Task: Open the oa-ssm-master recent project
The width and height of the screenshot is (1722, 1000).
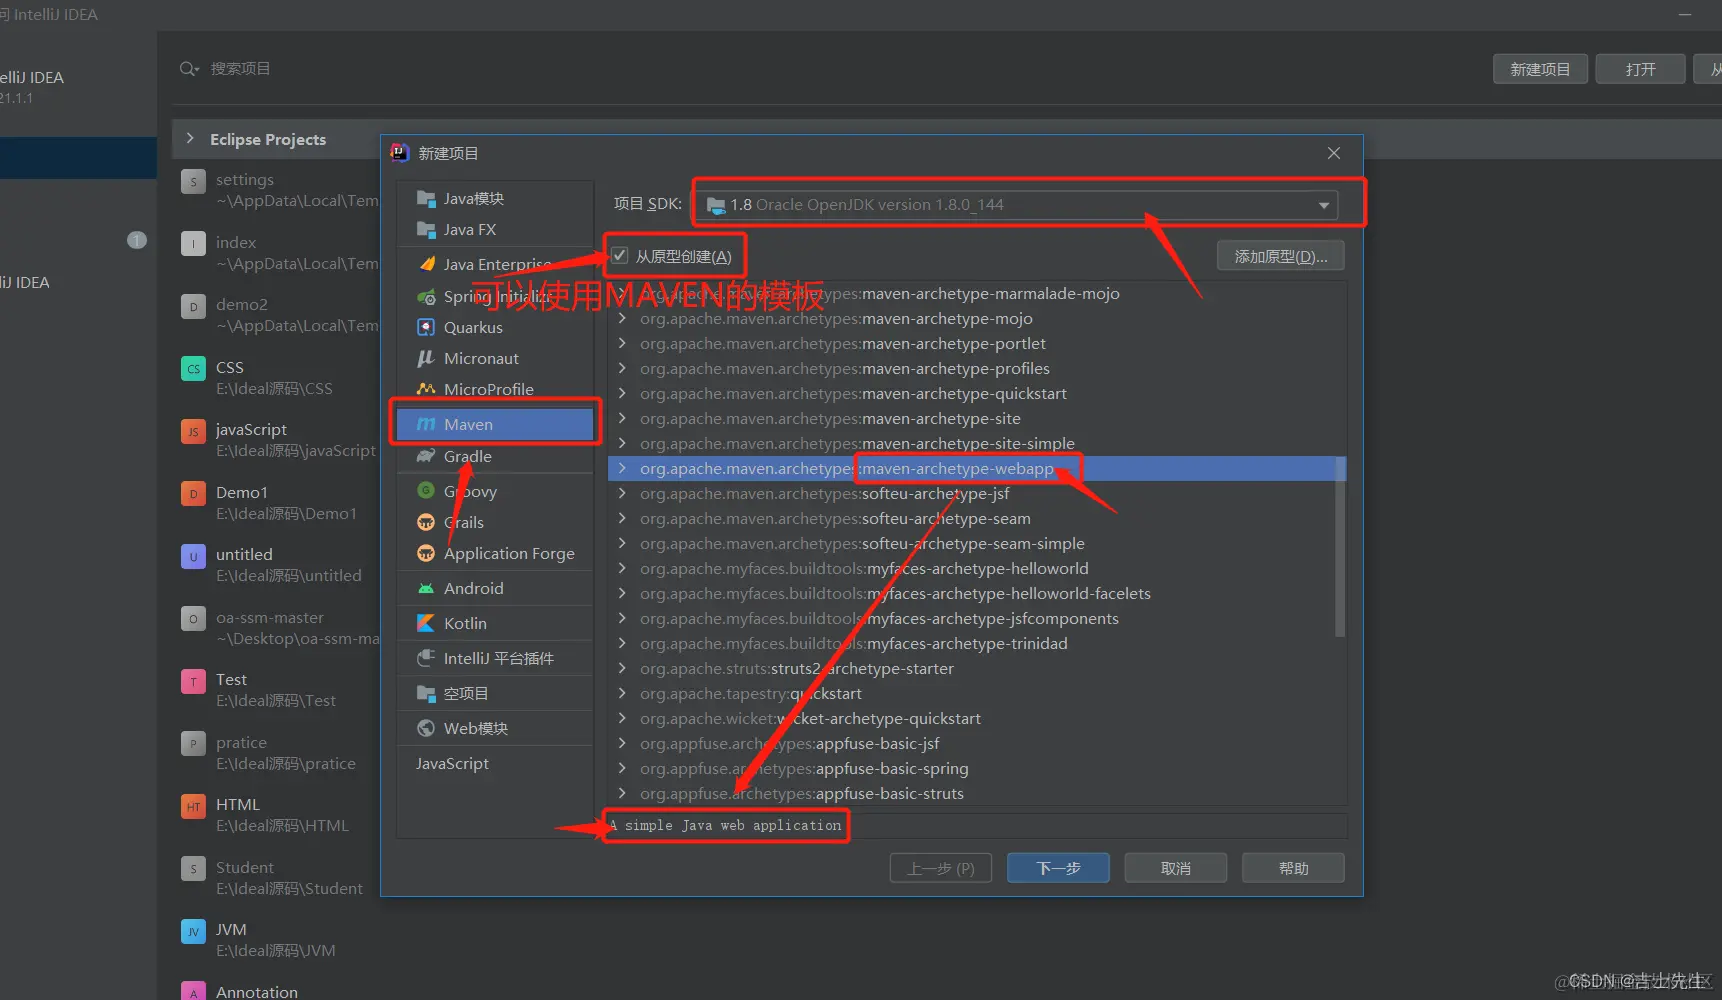Action: tap(278, 628)
